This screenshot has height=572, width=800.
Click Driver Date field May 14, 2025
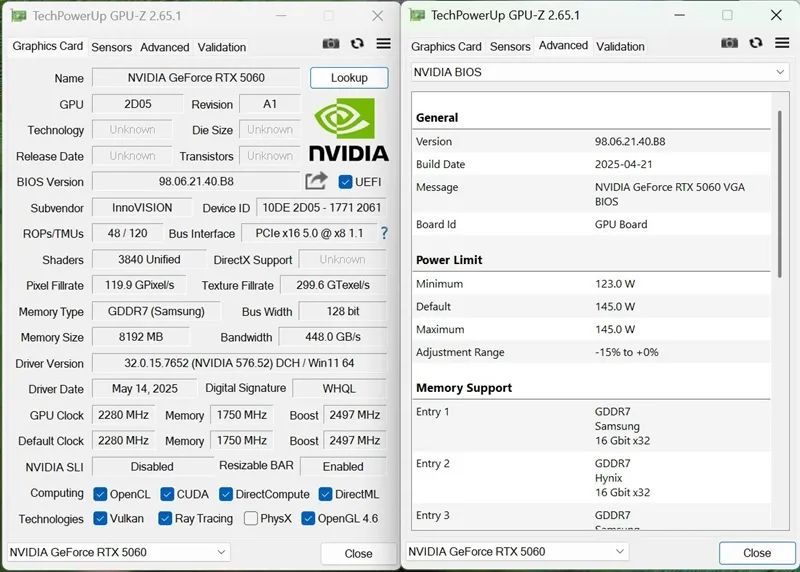tap(144, 388)
